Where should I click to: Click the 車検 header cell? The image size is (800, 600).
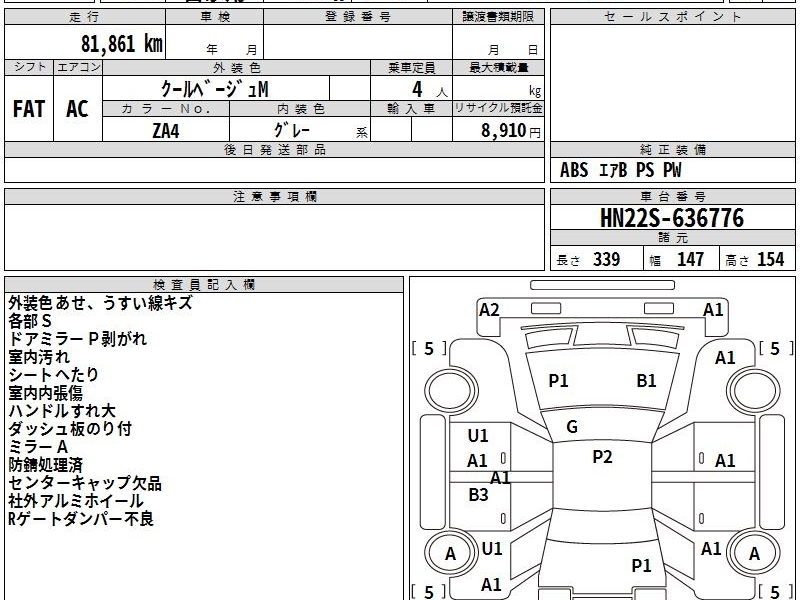[x=215, y=16]
